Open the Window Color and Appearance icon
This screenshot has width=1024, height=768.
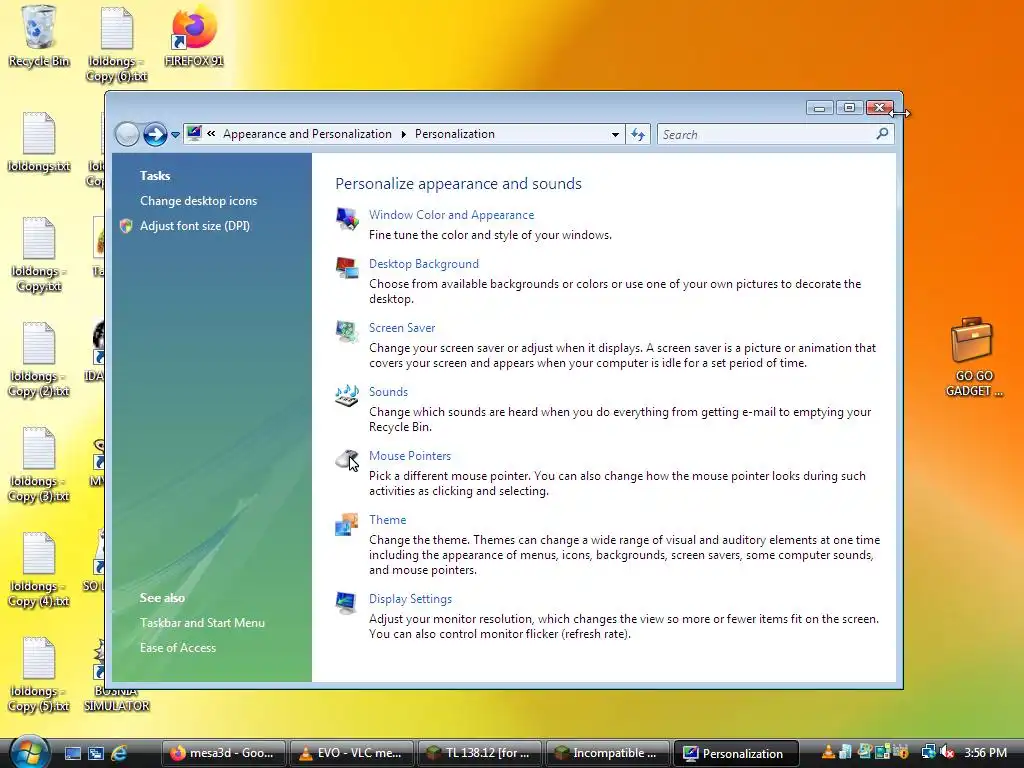[347, 218]
